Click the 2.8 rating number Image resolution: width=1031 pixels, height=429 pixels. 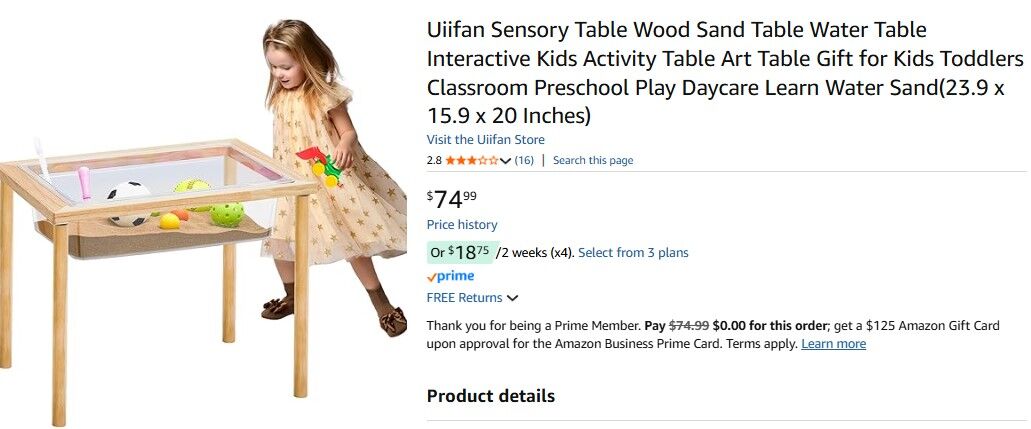[x=434, y=160]
